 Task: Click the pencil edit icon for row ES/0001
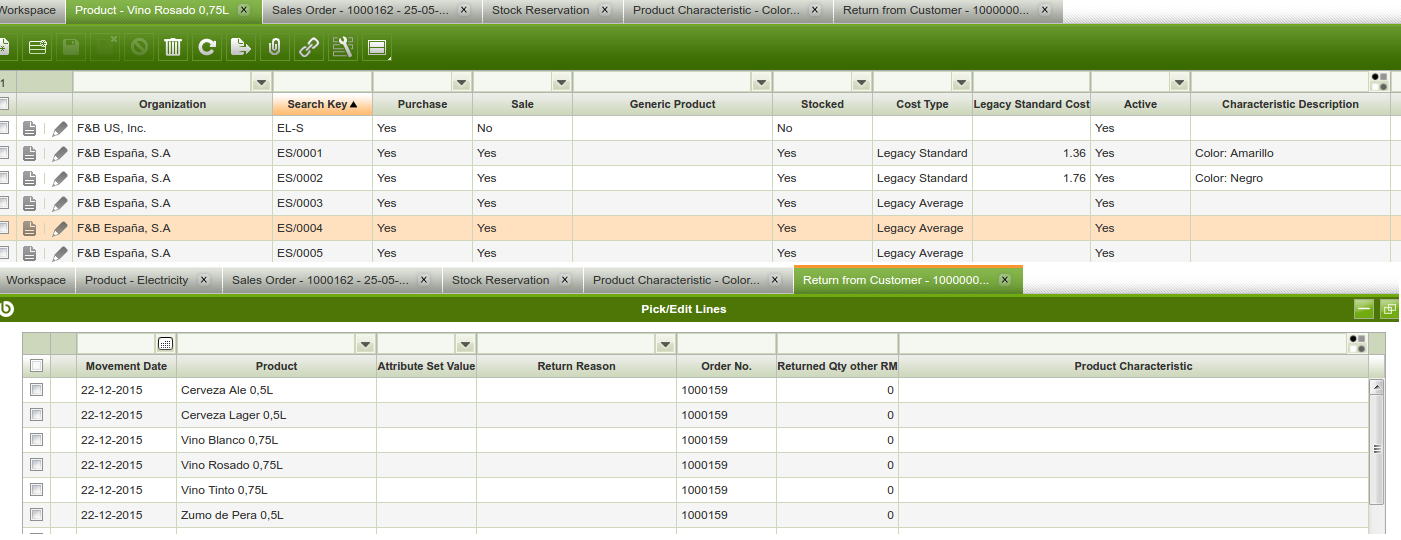coord(60,154)
